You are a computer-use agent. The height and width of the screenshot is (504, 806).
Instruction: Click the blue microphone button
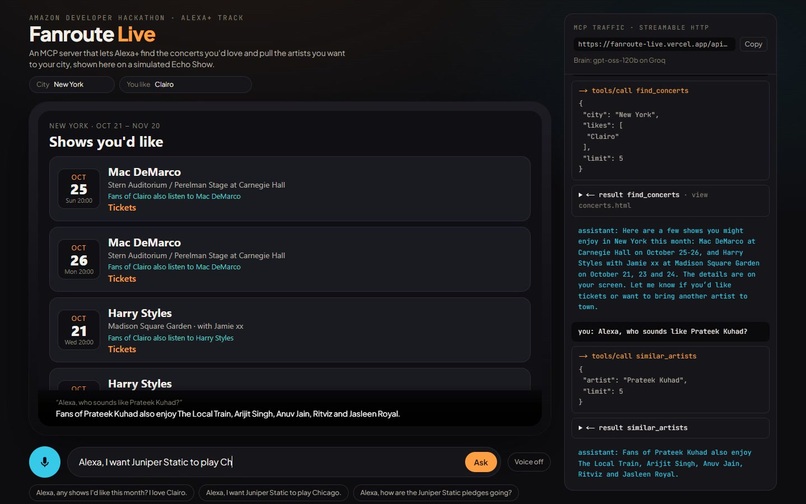(x=45, y=461)
